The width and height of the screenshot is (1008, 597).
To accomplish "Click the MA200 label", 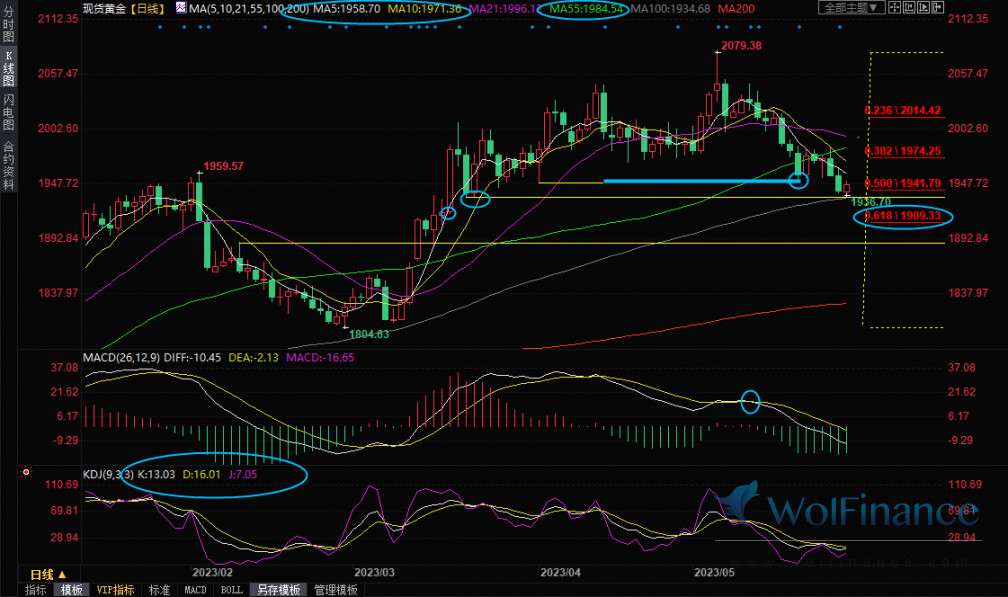I will [736, 9].
